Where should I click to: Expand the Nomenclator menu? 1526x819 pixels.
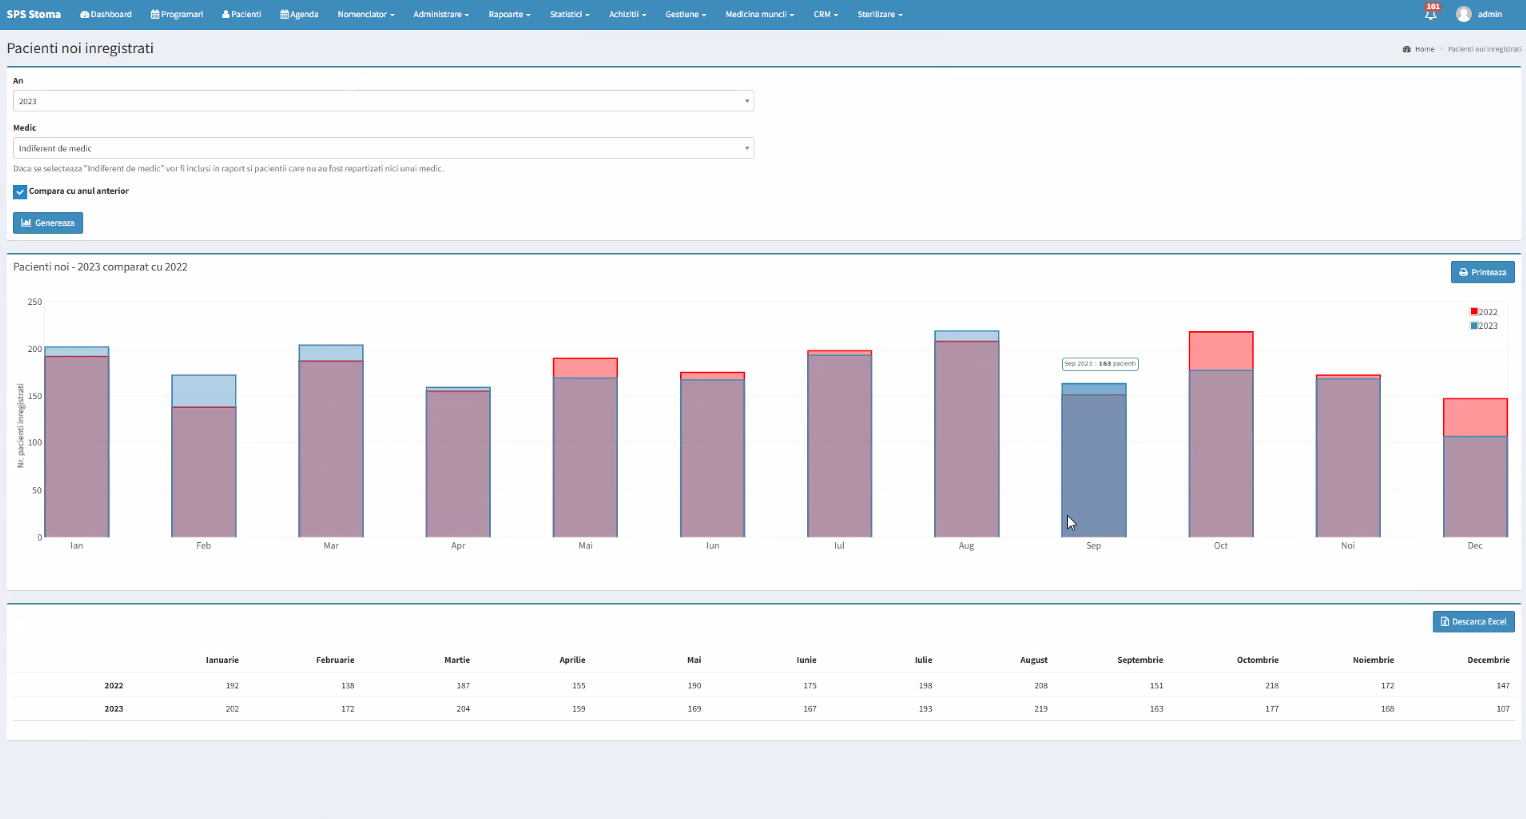pyautogui.click(x=365, y=14)
